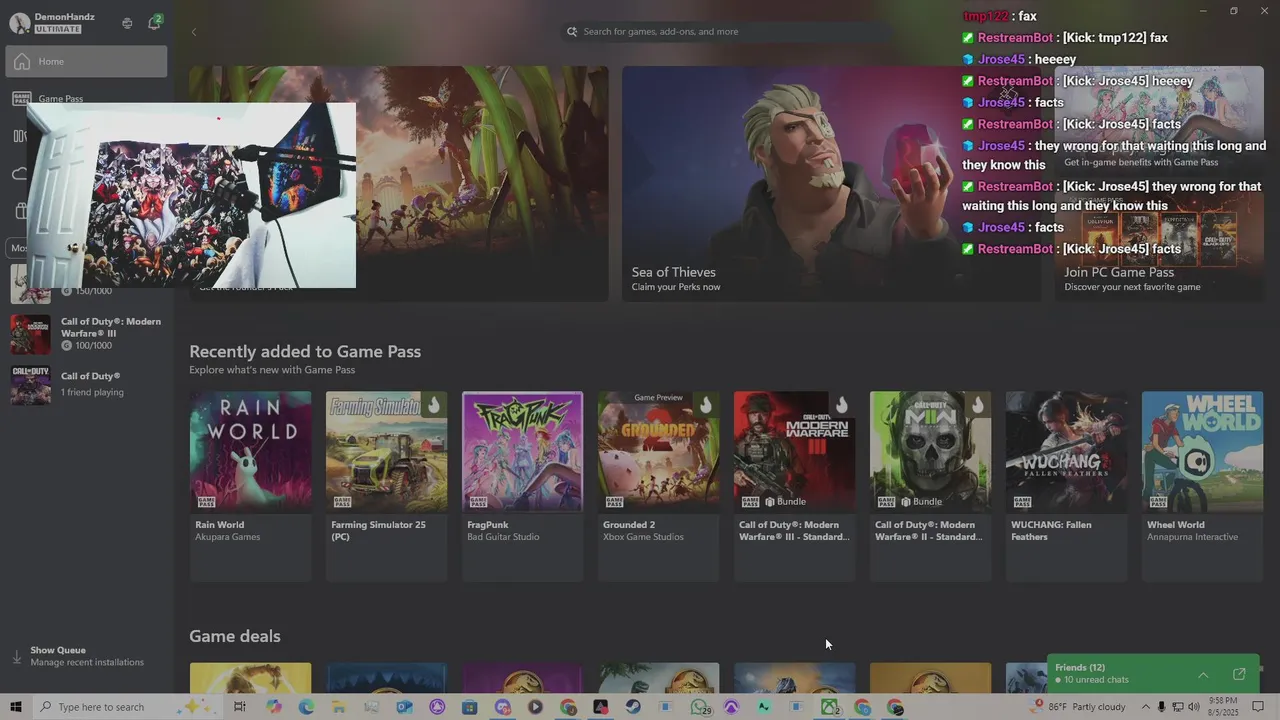Open WUCHANG: Fallen Feathers cover art
This screenshot has width=1280, height=720.
[1066, 451]
